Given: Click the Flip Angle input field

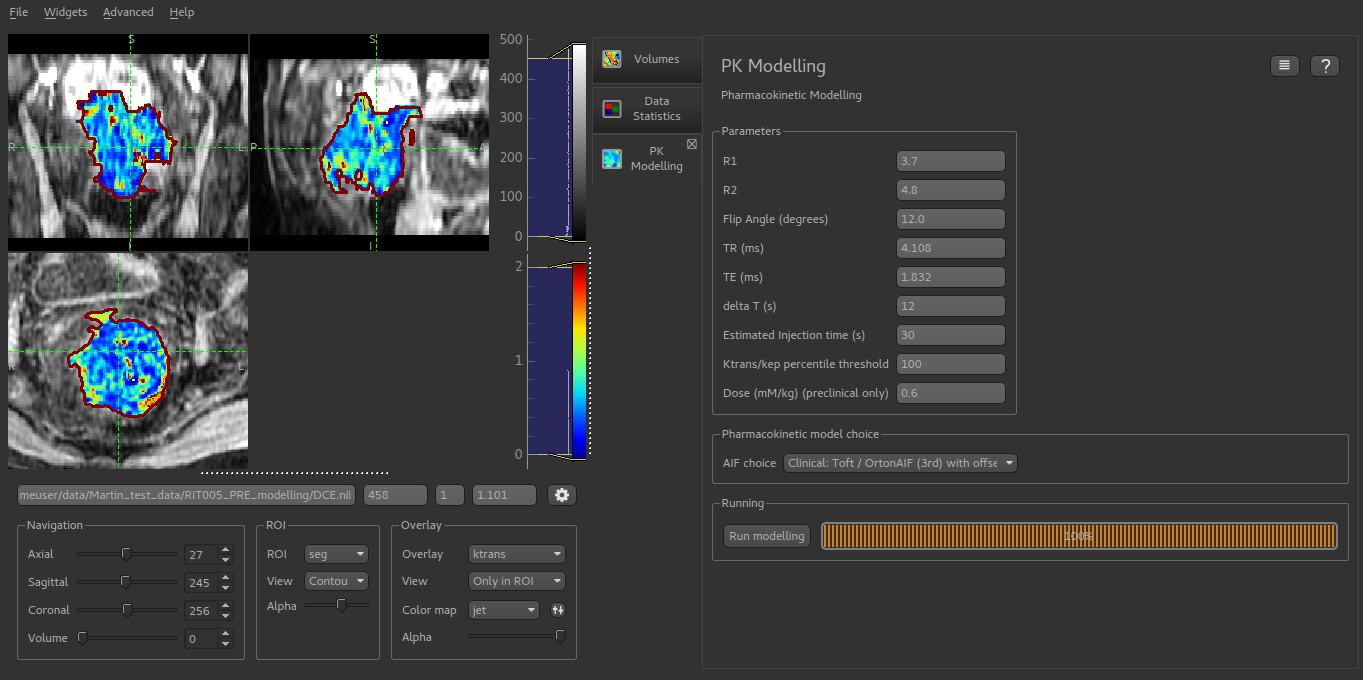Looking at the screenshot, I should [x=951, y=219].
